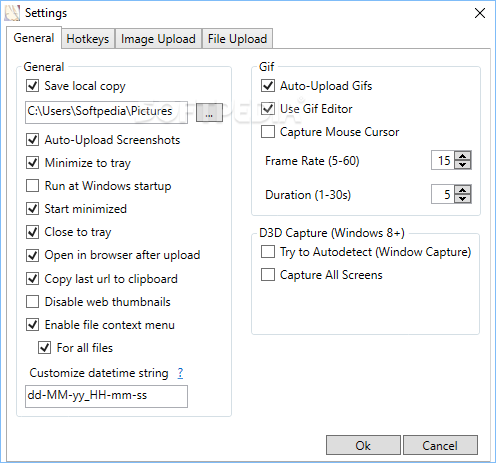Confirm settings with Ok button
Image resolution: width=496 pixels, height=463 pixels.
363,445
